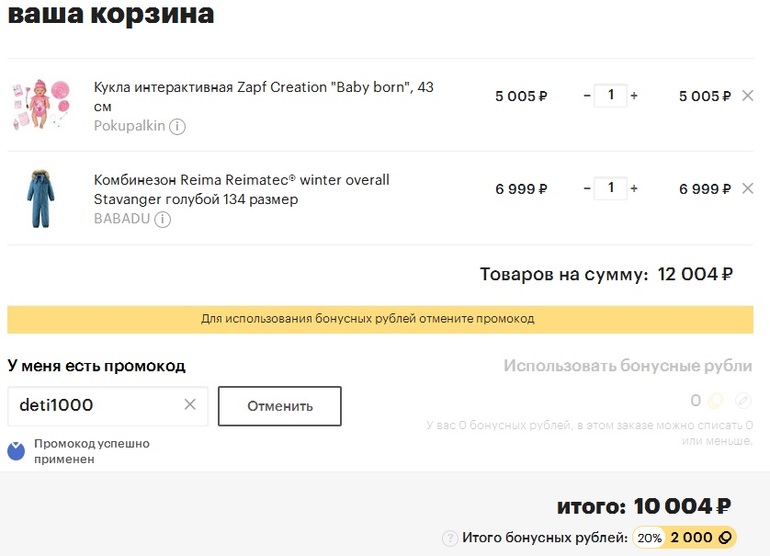Click question mark icon beside bonus total
Viewport: 770px width, 556px height.
tap(450, 538)
